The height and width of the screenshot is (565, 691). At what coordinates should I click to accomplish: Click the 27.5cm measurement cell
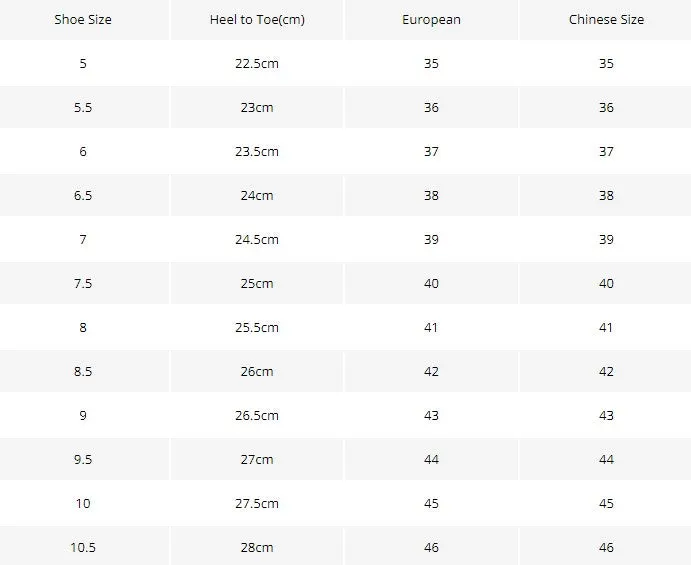(257, 504)
